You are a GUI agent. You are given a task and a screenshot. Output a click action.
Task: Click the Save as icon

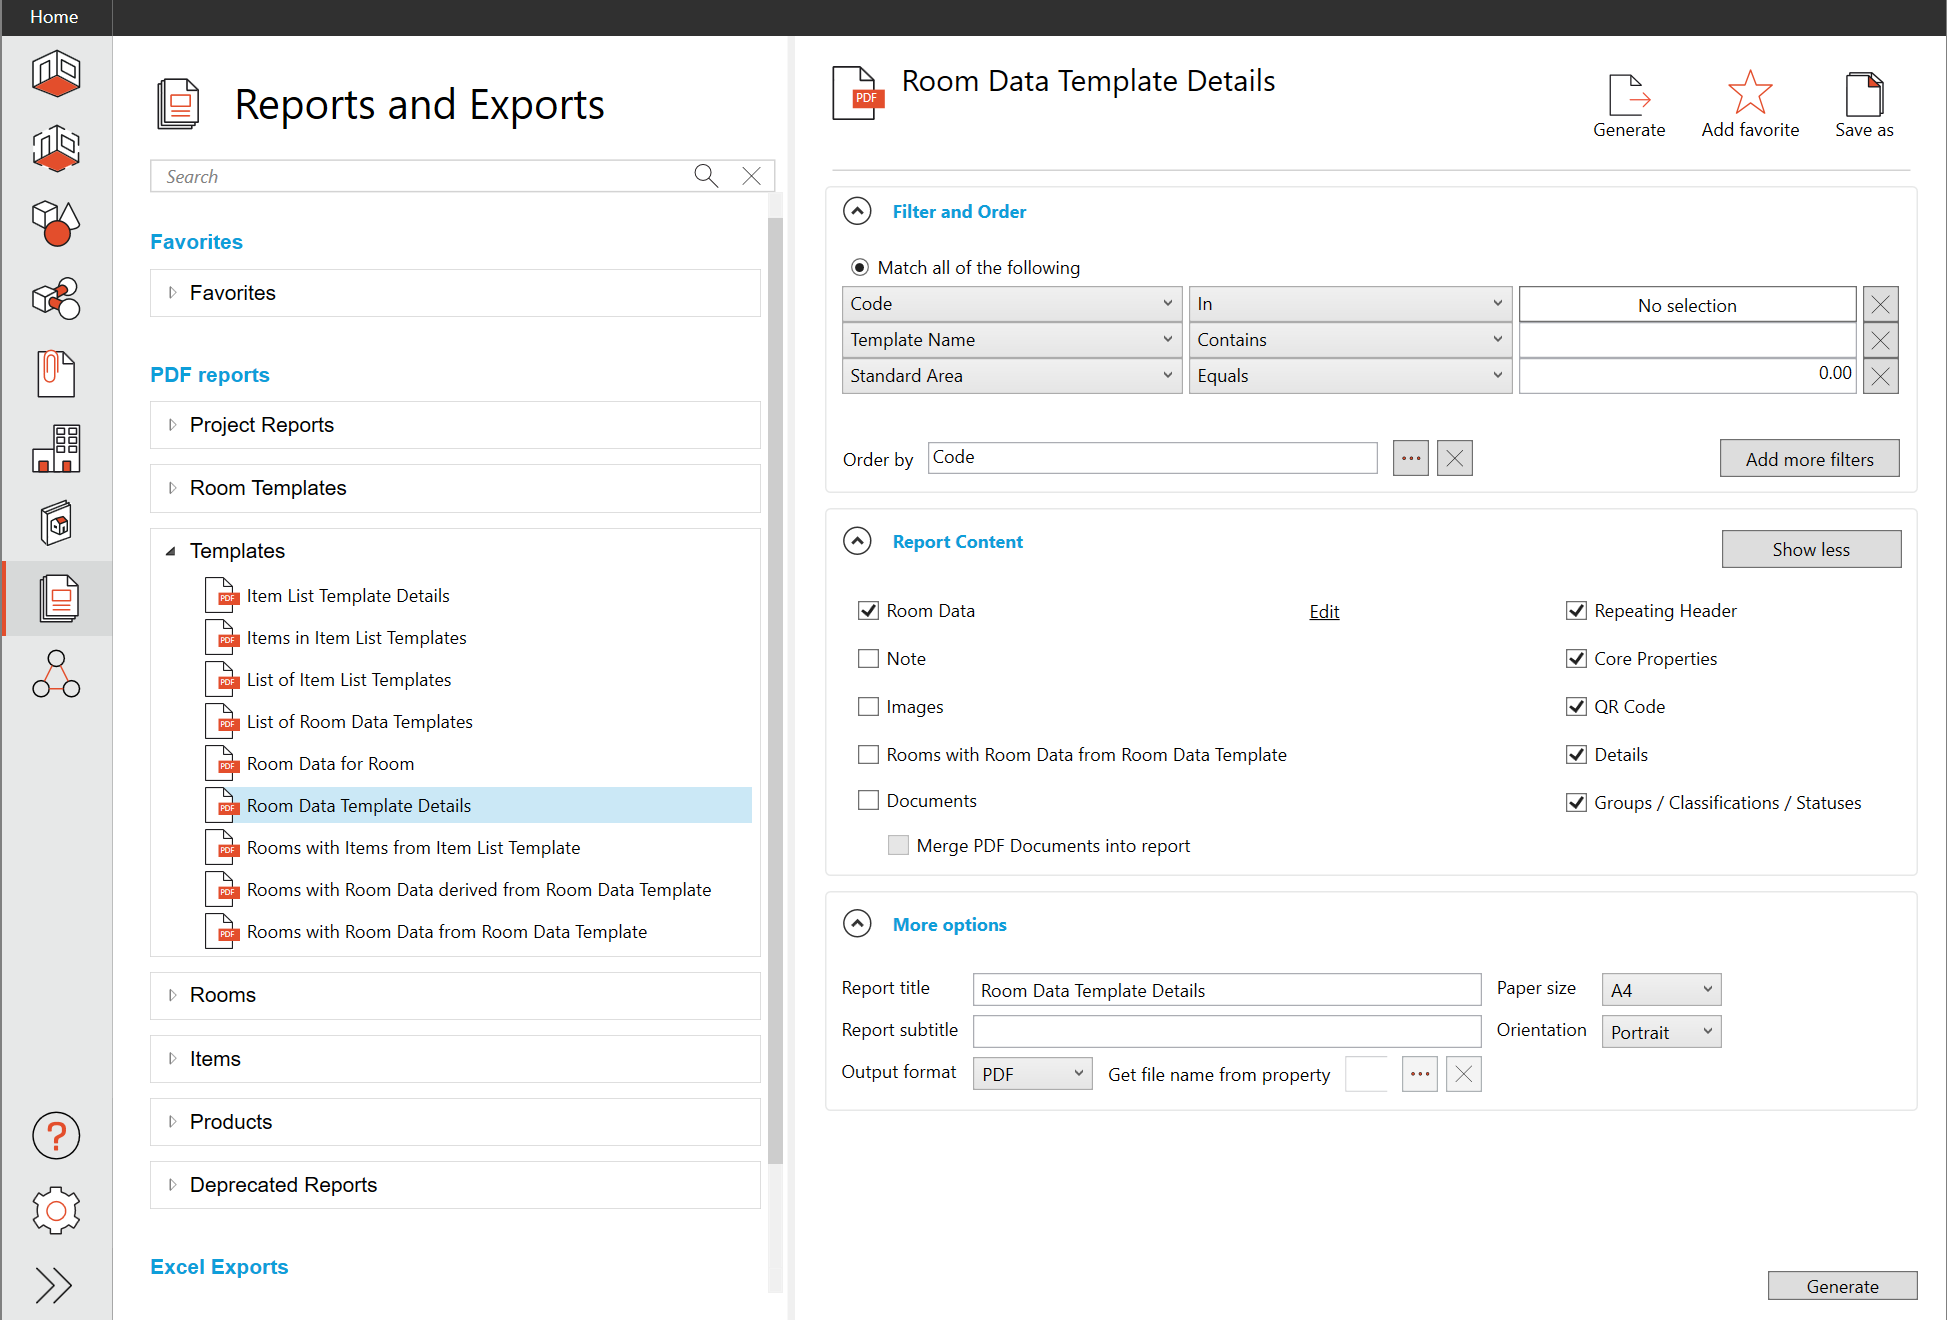pyautogui.click(x=1863, y=96)
